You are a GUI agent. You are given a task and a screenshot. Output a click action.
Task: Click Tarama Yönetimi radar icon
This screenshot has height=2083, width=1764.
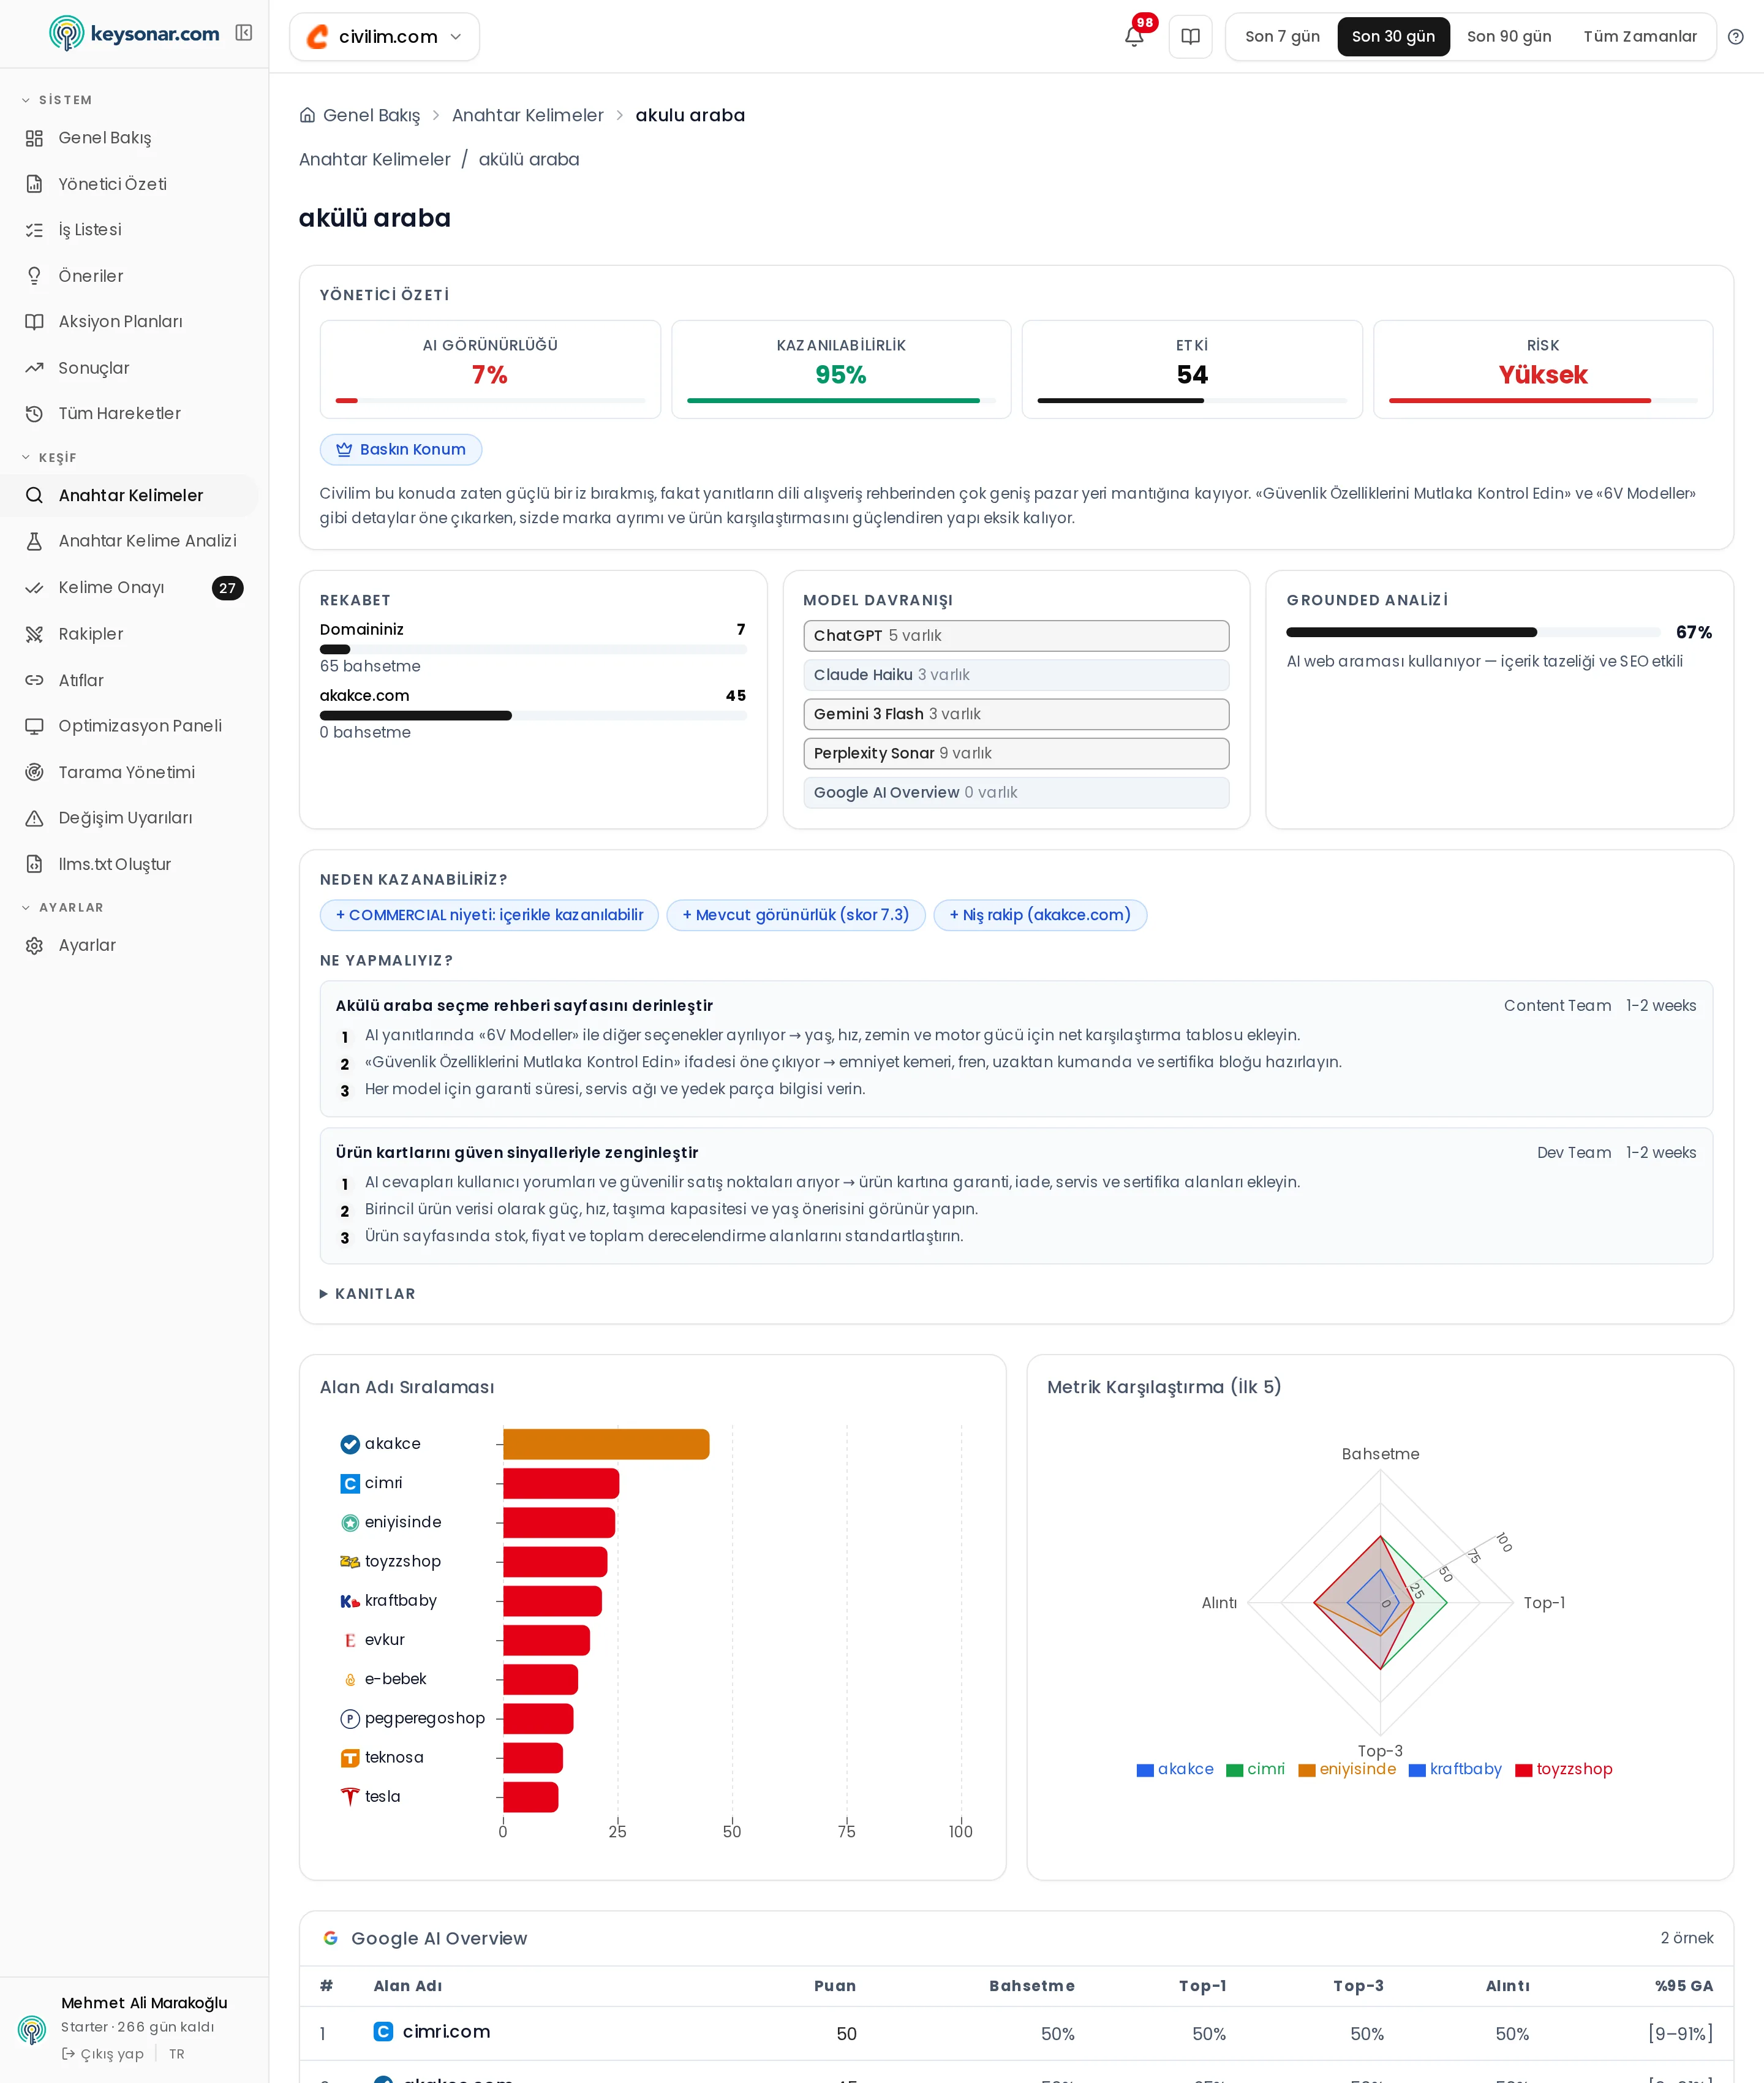pos(34,772)
